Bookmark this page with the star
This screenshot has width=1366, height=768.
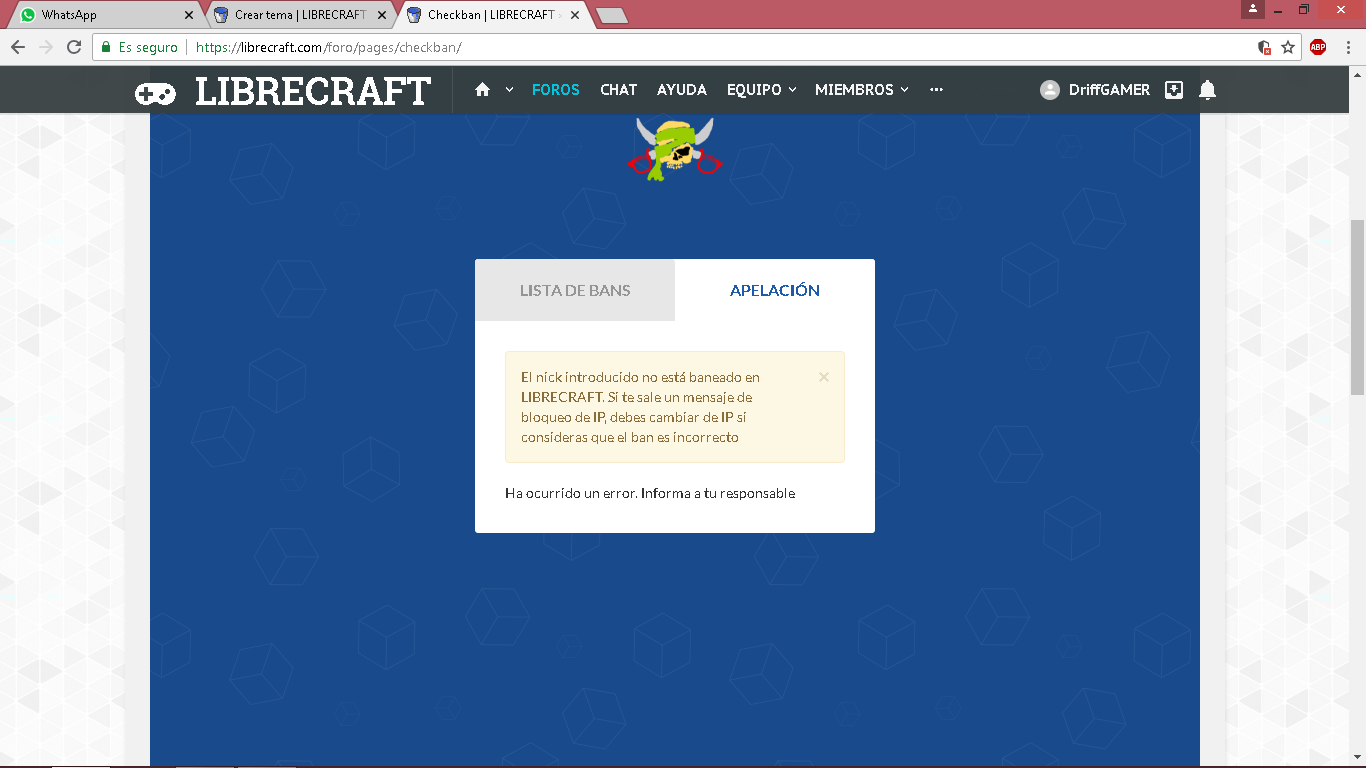coord(1288,47)
